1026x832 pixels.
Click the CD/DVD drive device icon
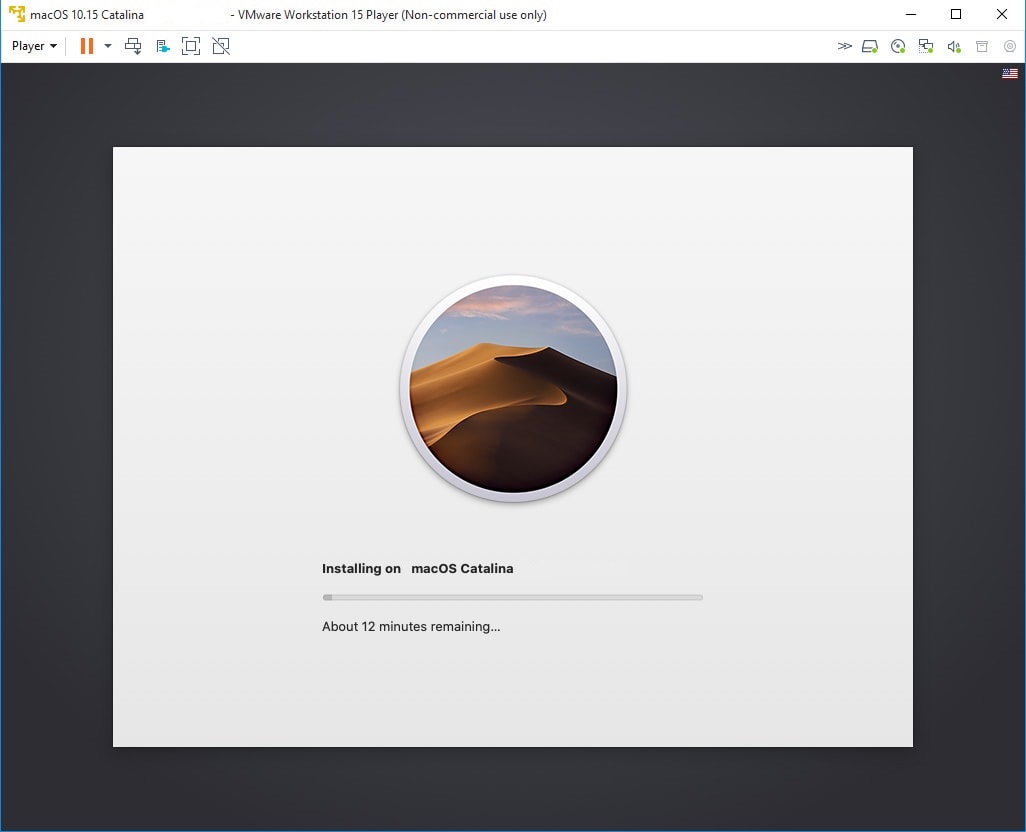click(897, 46)
